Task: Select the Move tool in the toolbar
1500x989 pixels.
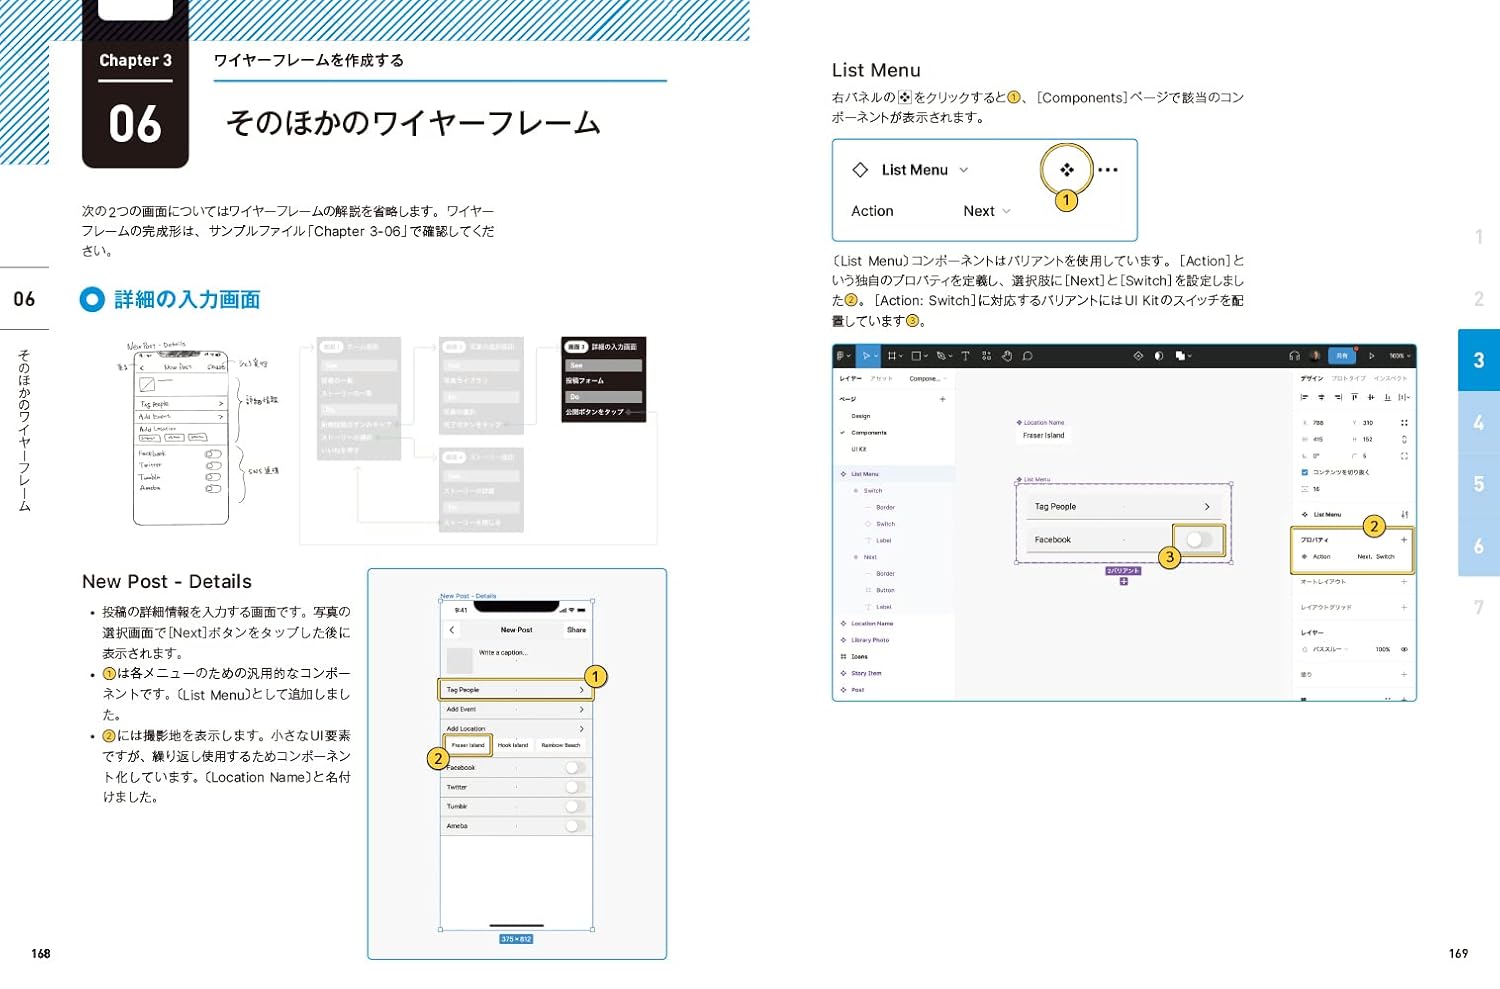Action: [867, 355]
